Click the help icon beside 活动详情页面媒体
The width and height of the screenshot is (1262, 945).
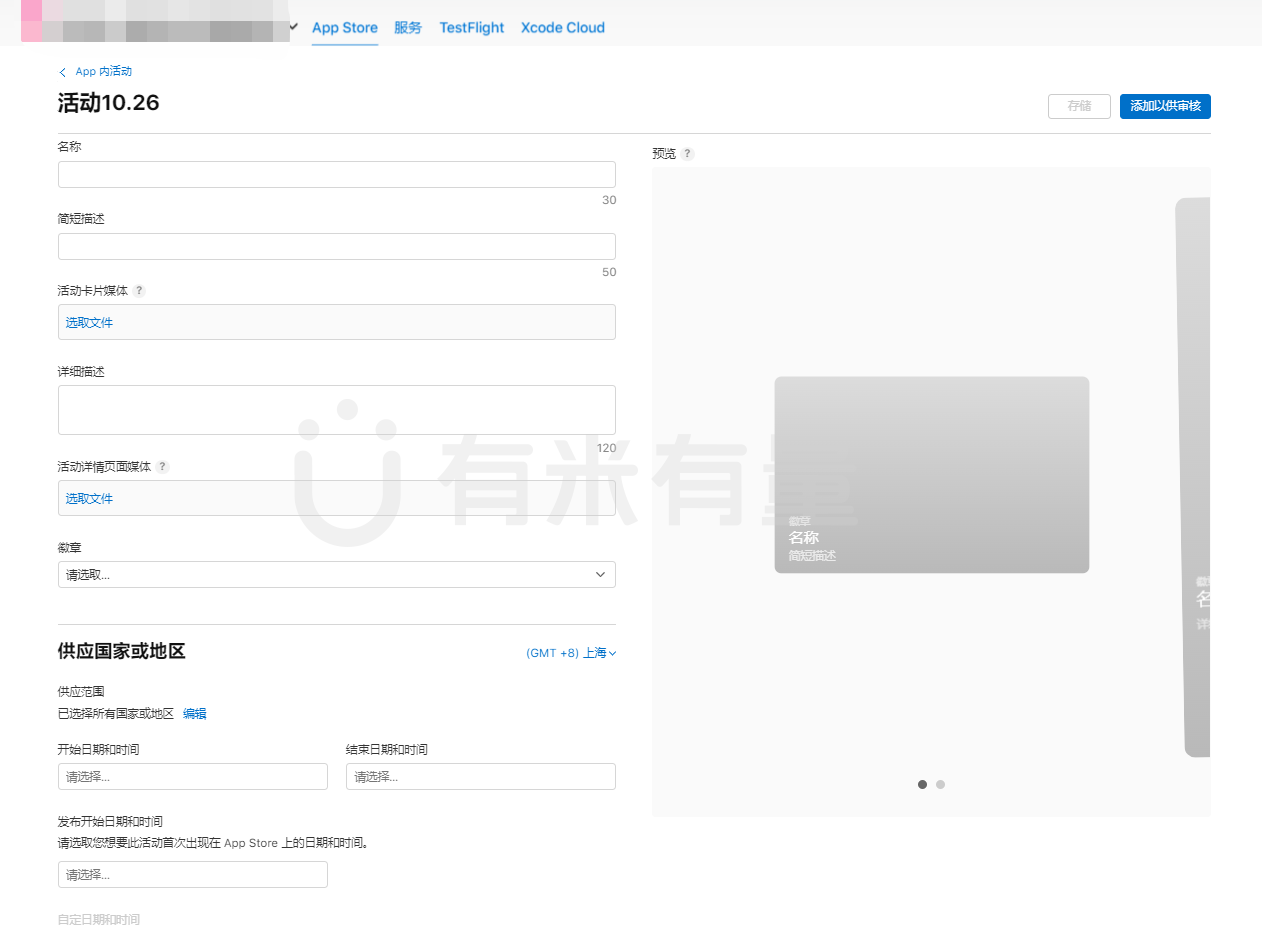[x=163, y=467]
